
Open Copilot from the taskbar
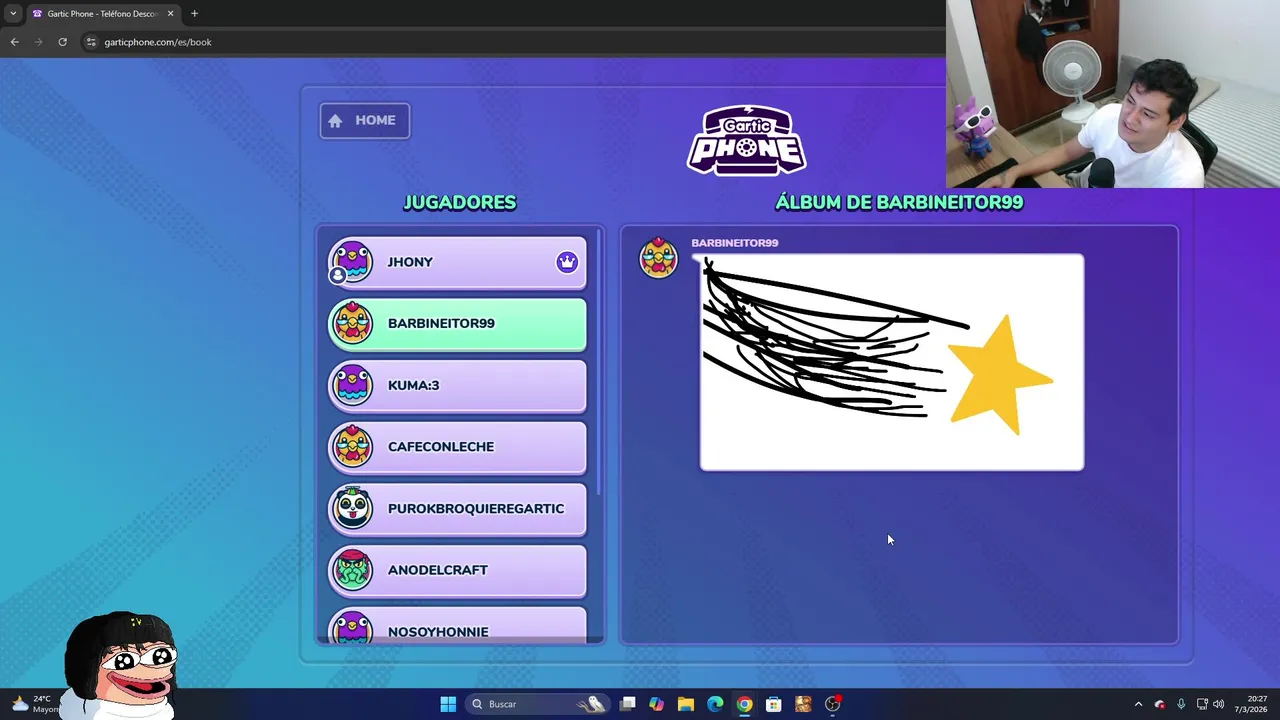[656, 704]
